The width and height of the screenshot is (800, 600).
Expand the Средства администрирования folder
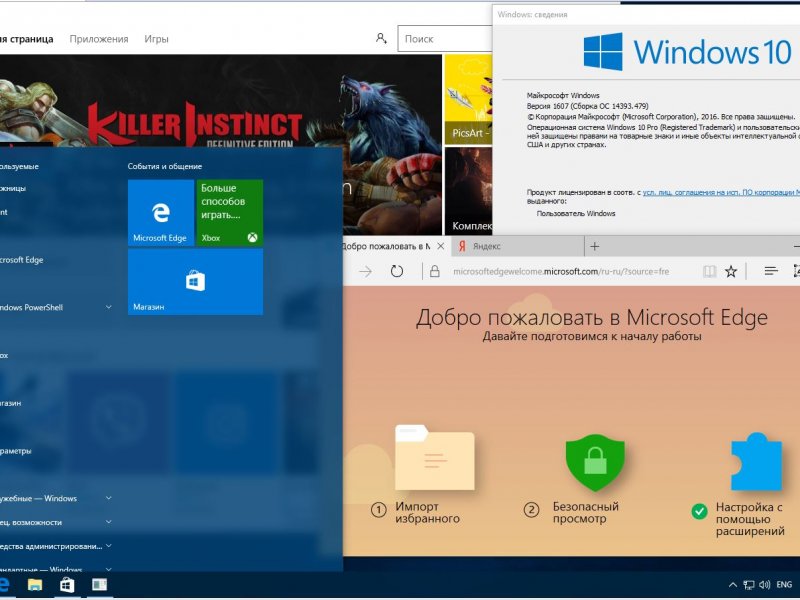point(56,546)
